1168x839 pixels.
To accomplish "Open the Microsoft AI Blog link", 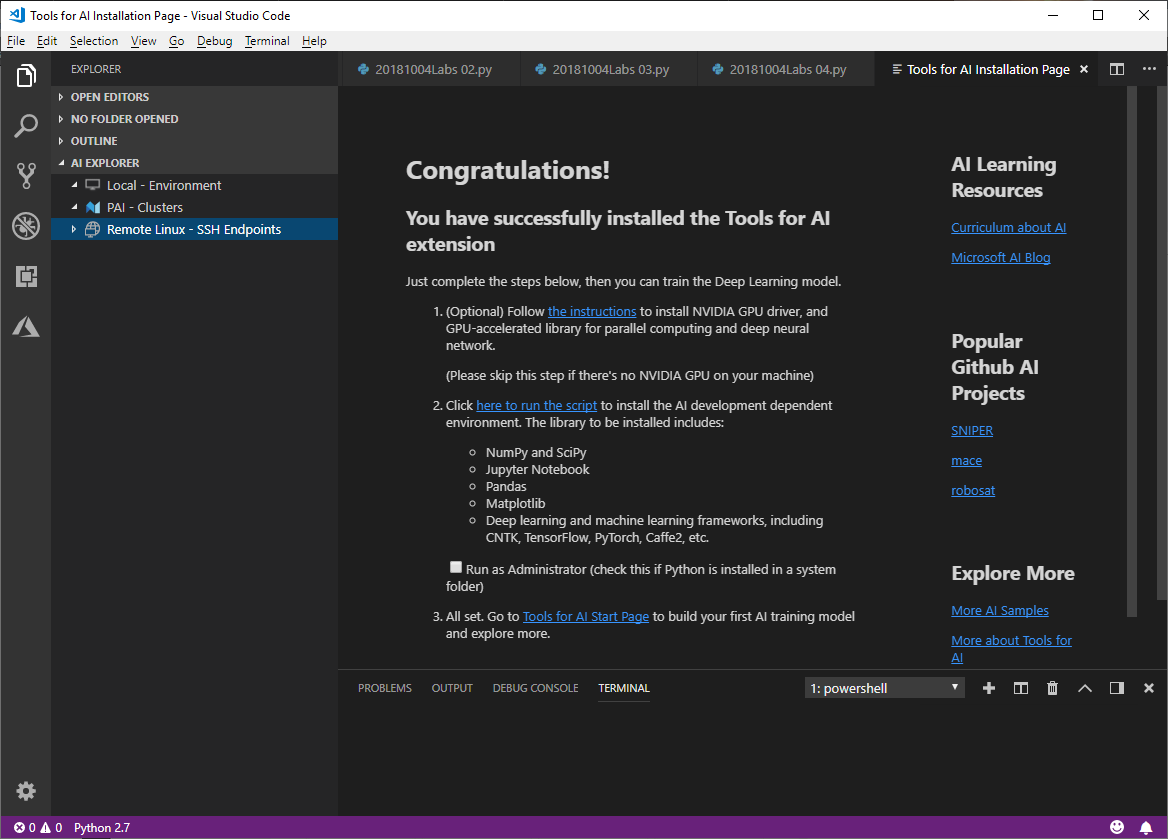I will click(x=1000, y=257).
